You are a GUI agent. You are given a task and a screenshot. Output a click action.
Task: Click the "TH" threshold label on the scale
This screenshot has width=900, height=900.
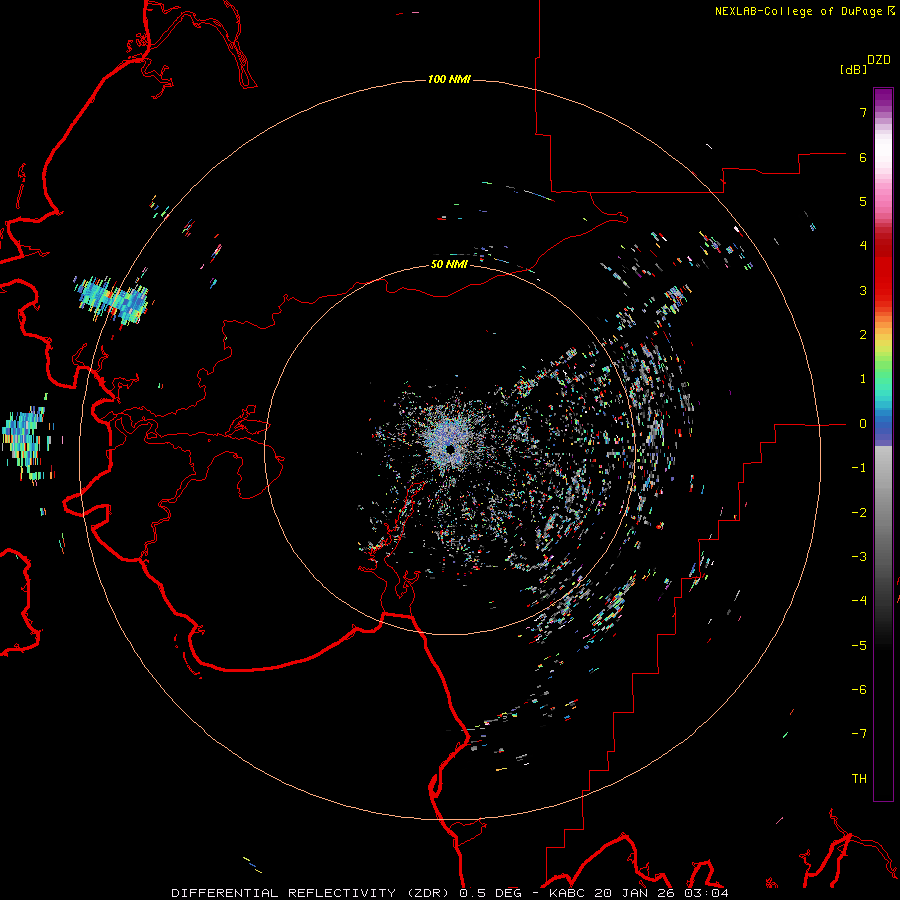(x=859, y=779)
